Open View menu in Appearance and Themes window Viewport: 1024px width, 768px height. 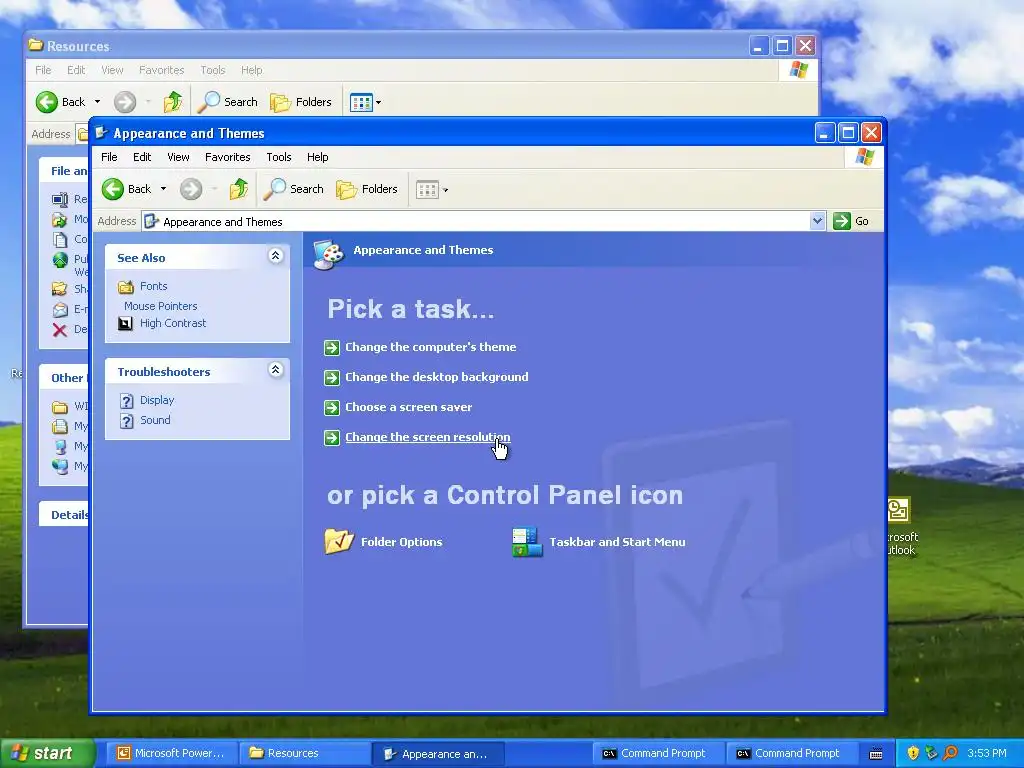tap(178, 157)
